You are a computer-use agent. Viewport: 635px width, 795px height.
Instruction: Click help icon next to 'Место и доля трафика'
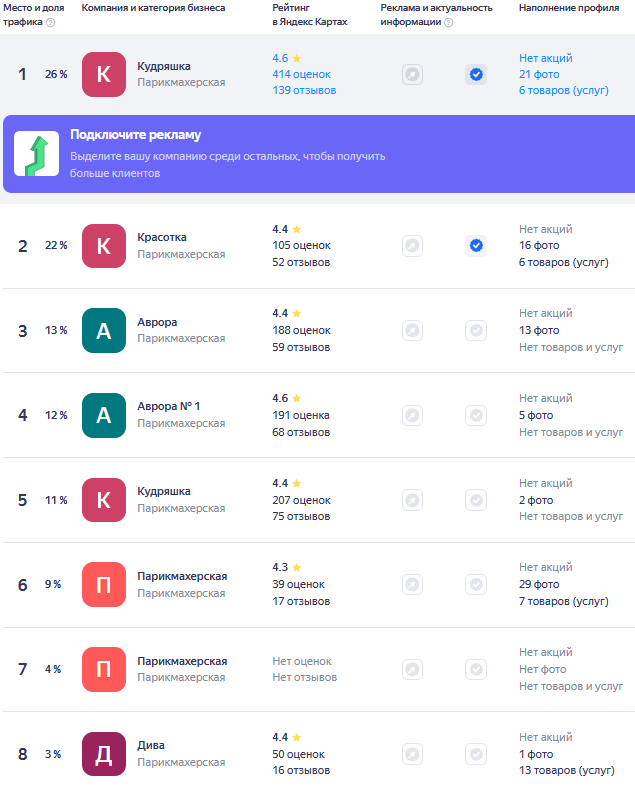pos(50,22)
